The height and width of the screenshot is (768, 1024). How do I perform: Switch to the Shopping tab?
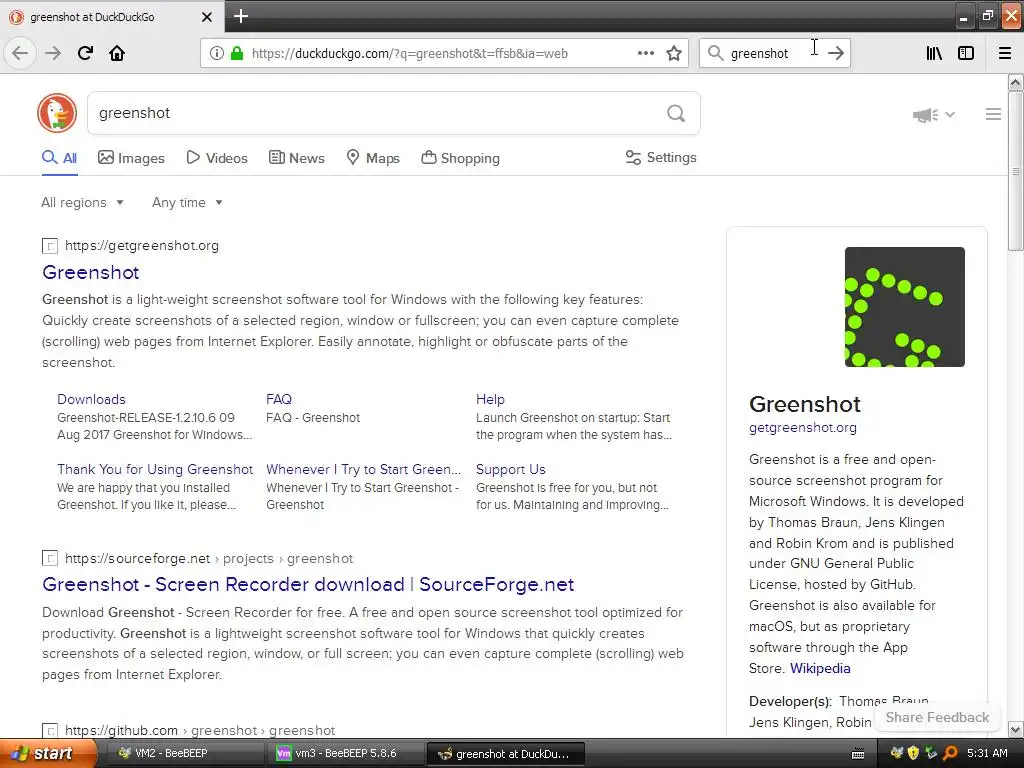tap(460, 158)
